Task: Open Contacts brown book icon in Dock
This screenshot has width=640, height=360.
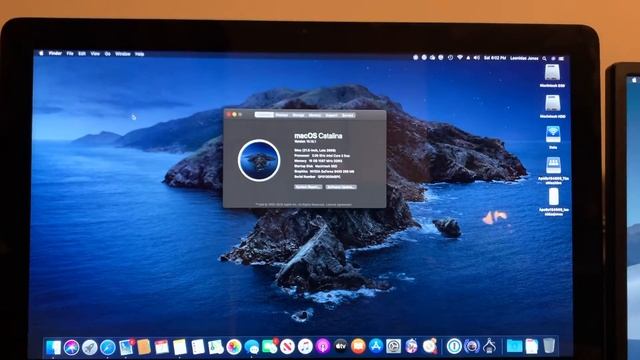Action: point(144,347)
